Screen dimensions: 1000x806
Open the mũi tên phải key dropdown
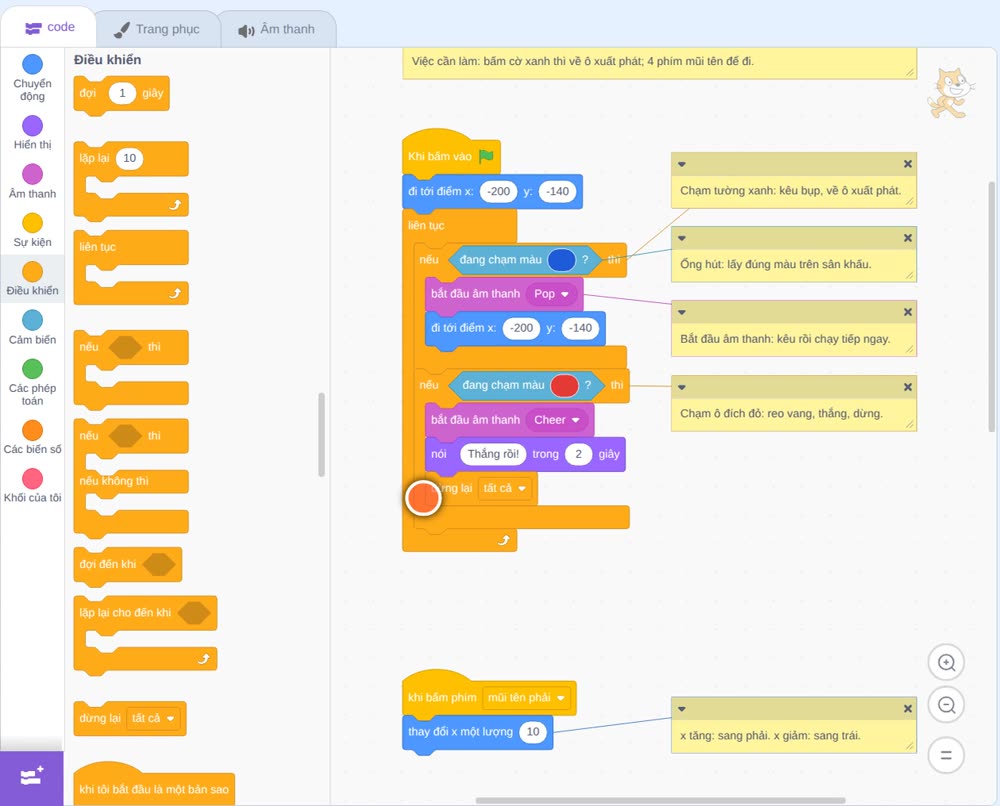(526, 698)
